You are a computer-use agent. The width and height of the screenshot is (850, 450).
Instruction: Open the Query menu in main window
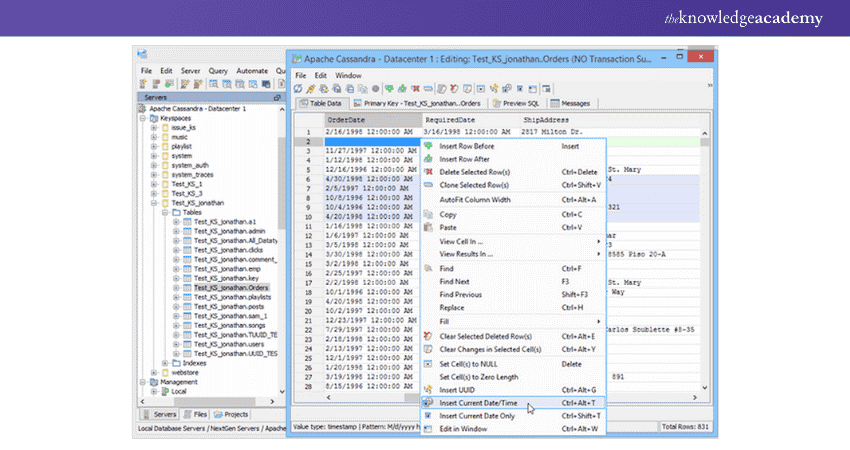(x=218, y=71)
